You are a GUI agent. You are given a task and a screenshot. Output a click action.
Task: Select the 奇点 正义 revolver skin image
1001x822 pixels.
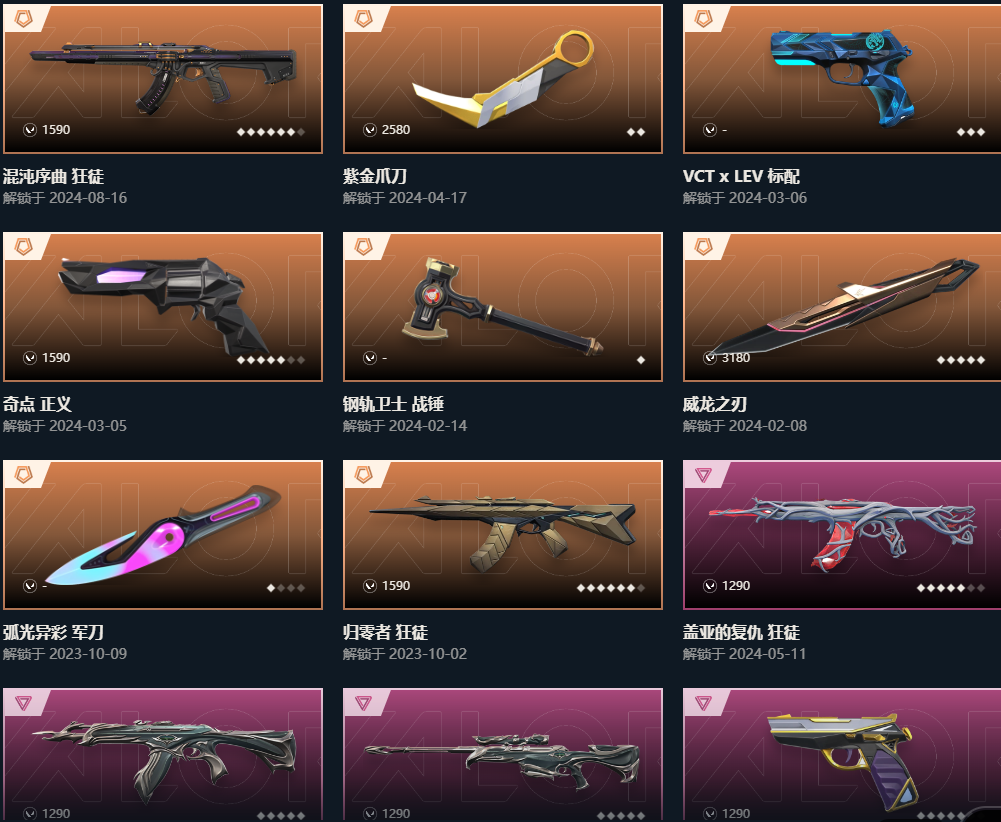(x=163, y=305)
